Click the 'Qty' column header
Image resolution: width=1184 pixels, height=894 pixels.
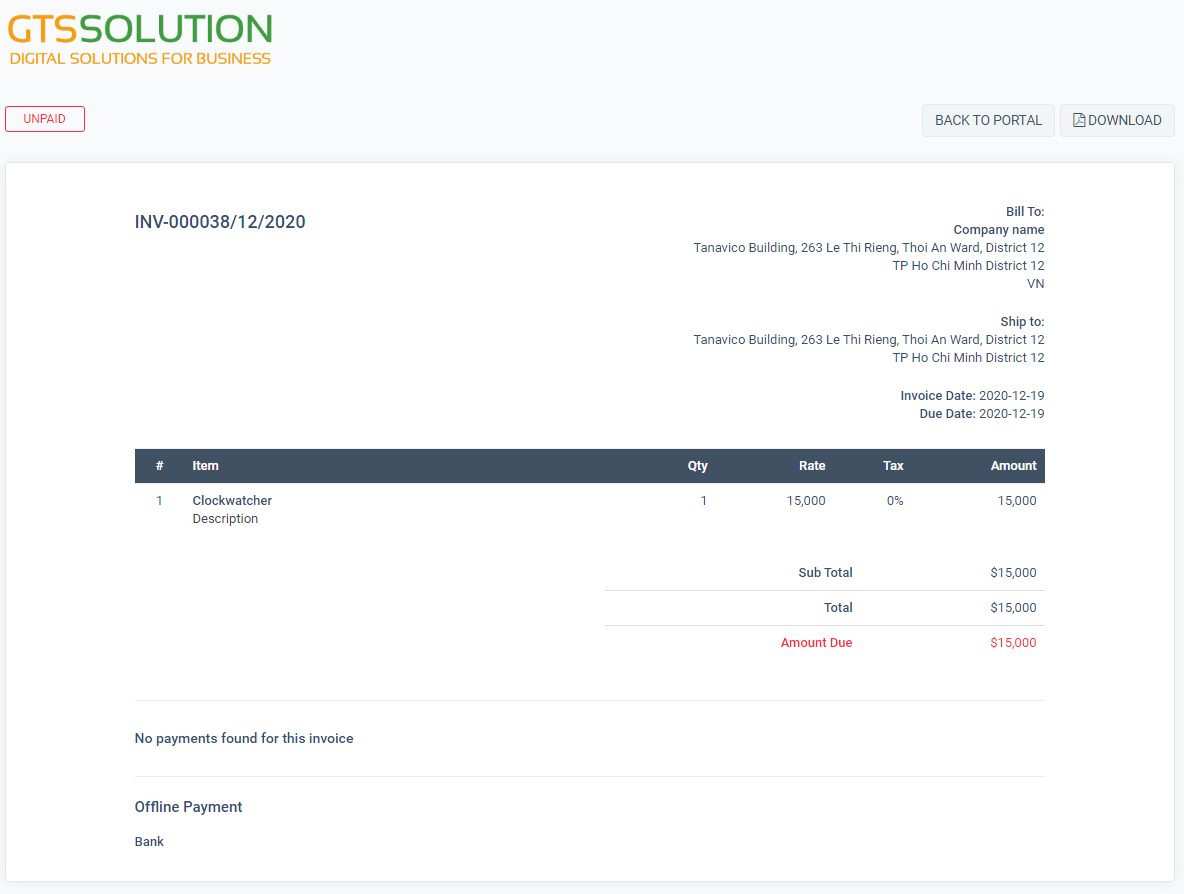click(x=697, y=466)
